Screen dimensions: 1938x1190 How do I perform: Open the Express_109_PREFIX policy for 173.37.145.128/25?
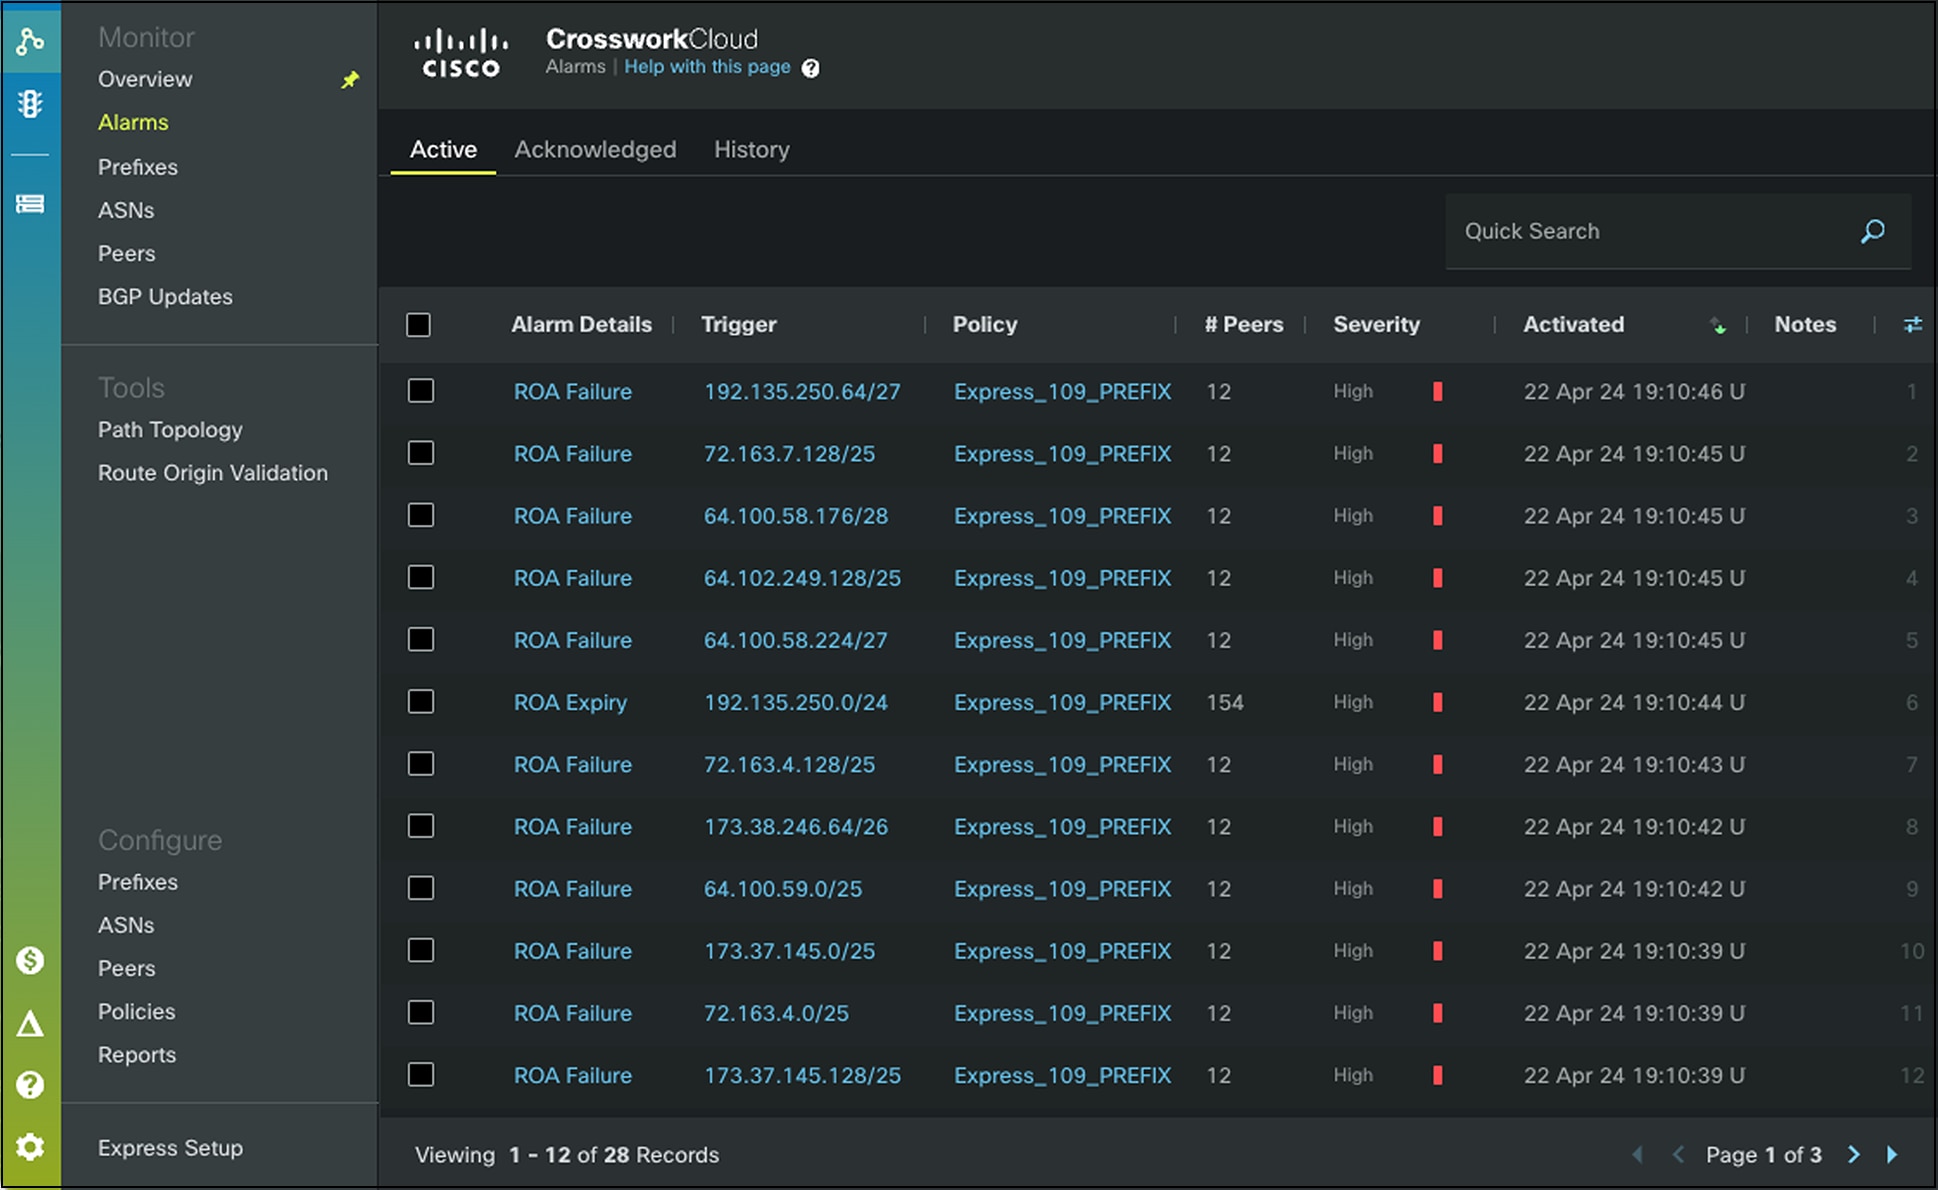[1062, 1075]
